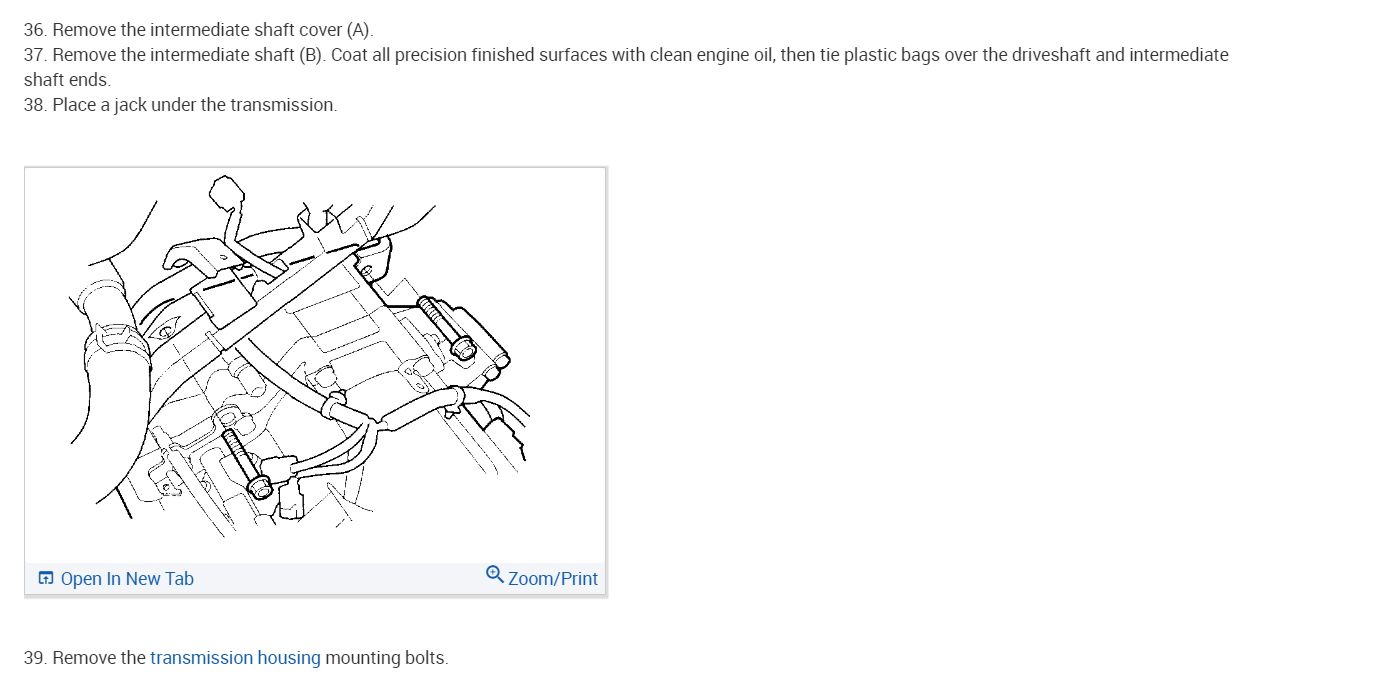The width and height of the screenshot is (1382, 694).
Task: Follow the 'transmission housing' hyperlink
Action: click(x=235, y=657)
